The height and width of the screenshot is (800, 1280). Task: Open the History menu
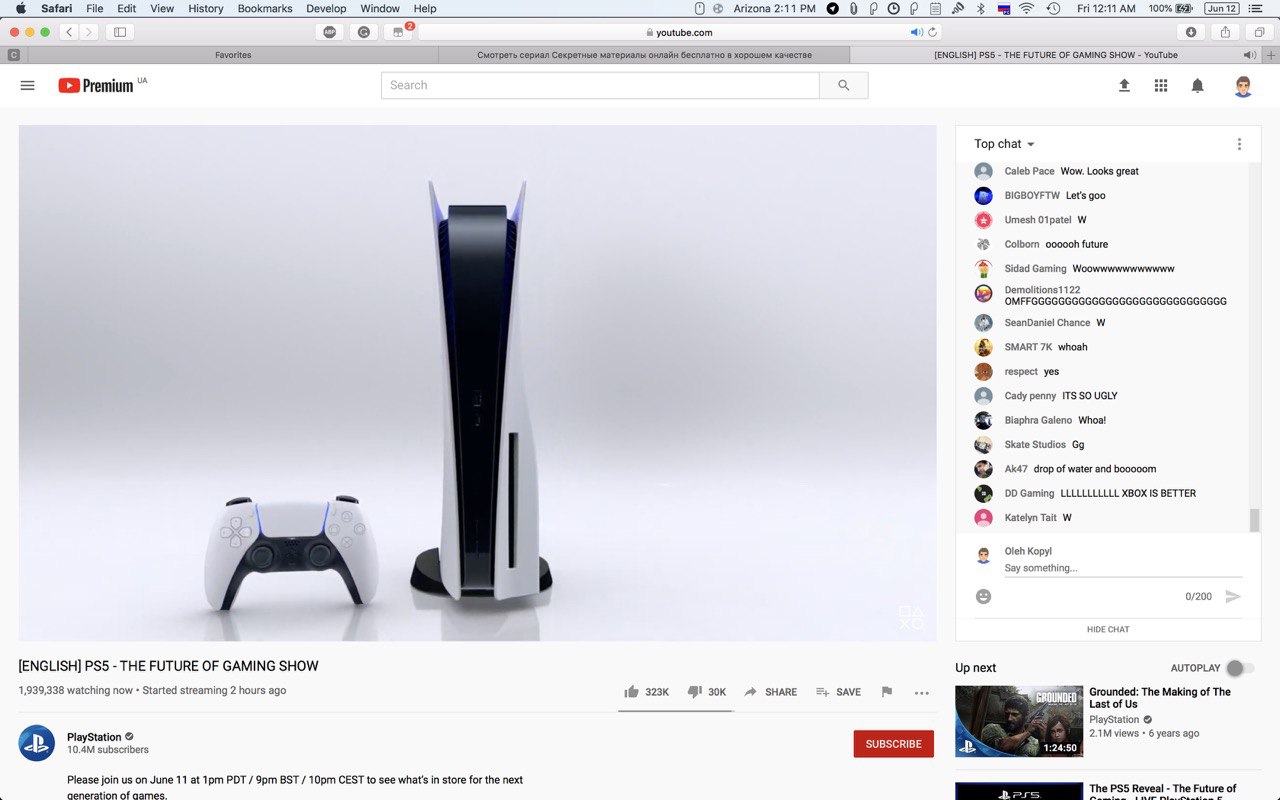206,8
